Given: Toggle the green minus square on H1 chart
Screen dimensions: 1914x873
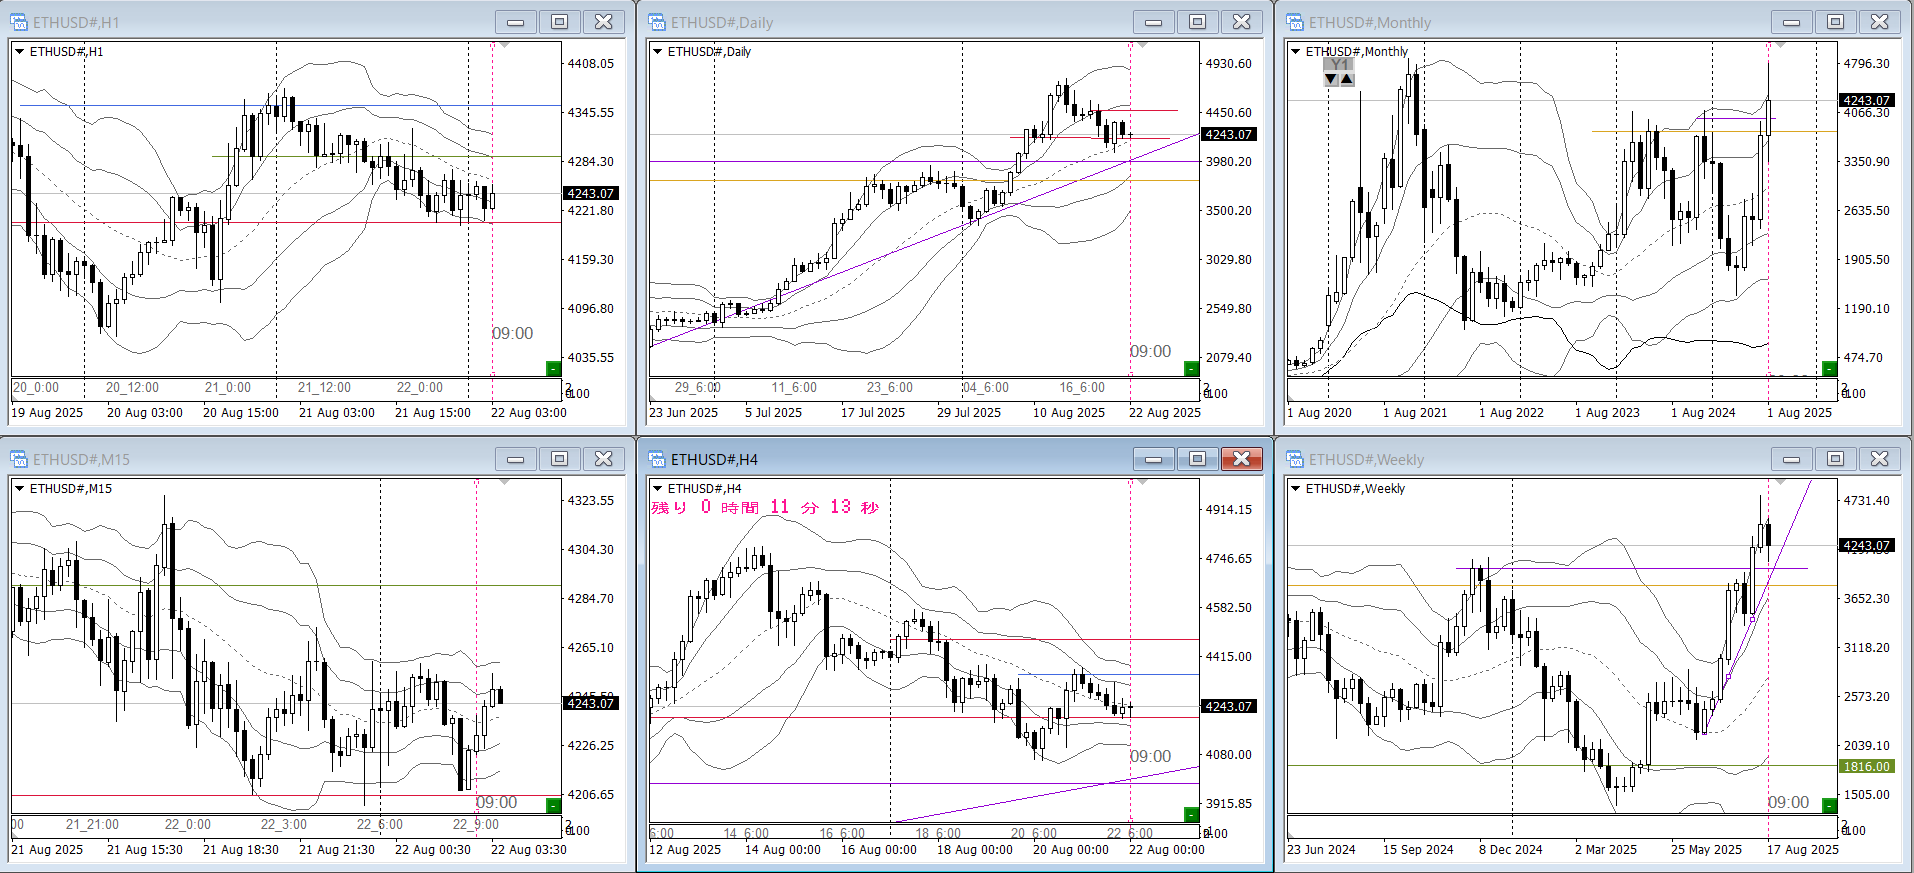Looking at the screenshot, I should pyautogui.click(x=553, y=368).
